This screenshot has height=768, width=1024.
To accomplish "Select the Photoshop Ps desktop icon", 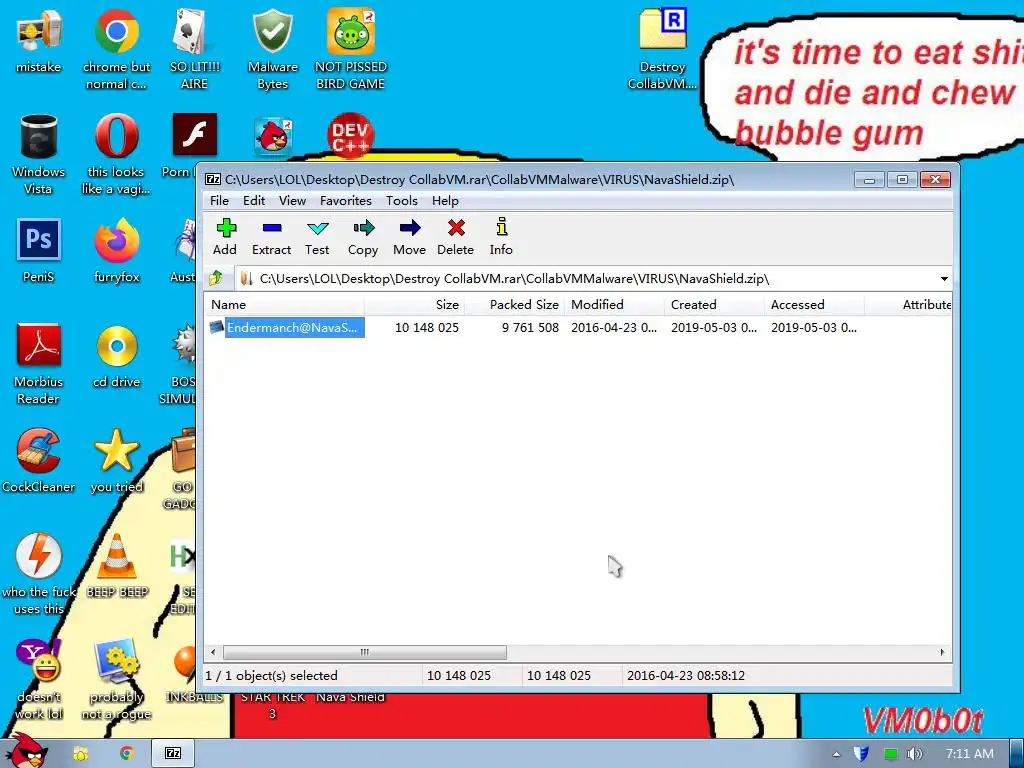I will click(39, 251).
